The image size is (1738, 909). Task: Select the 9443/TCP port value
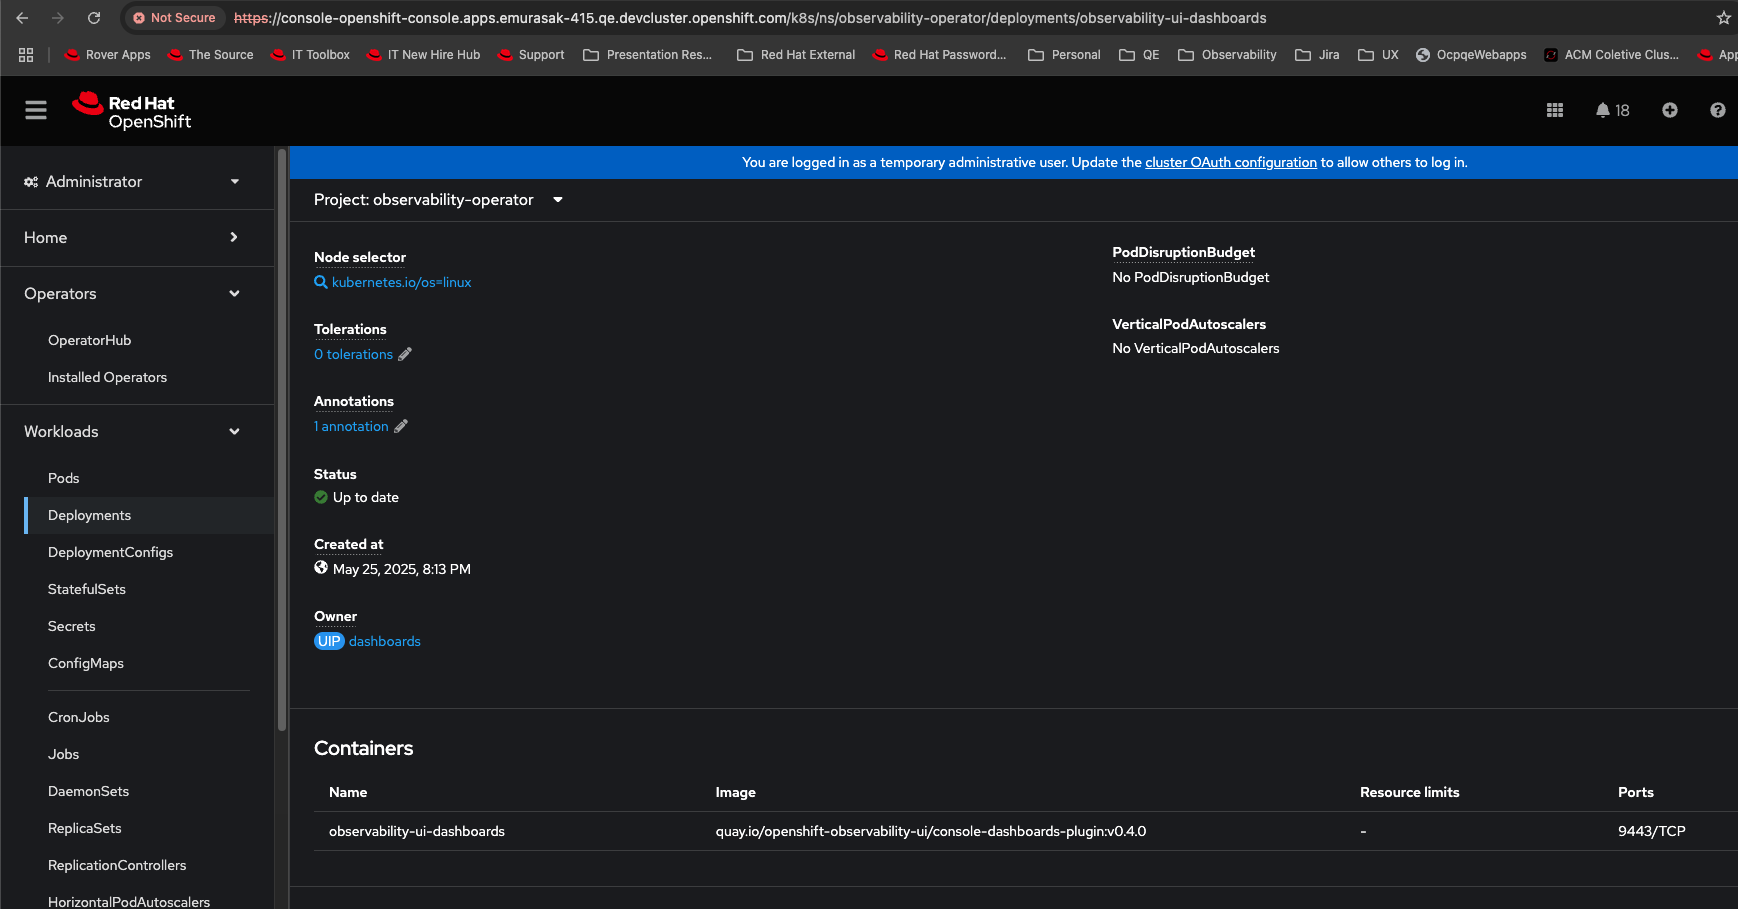click(1652, 831)
